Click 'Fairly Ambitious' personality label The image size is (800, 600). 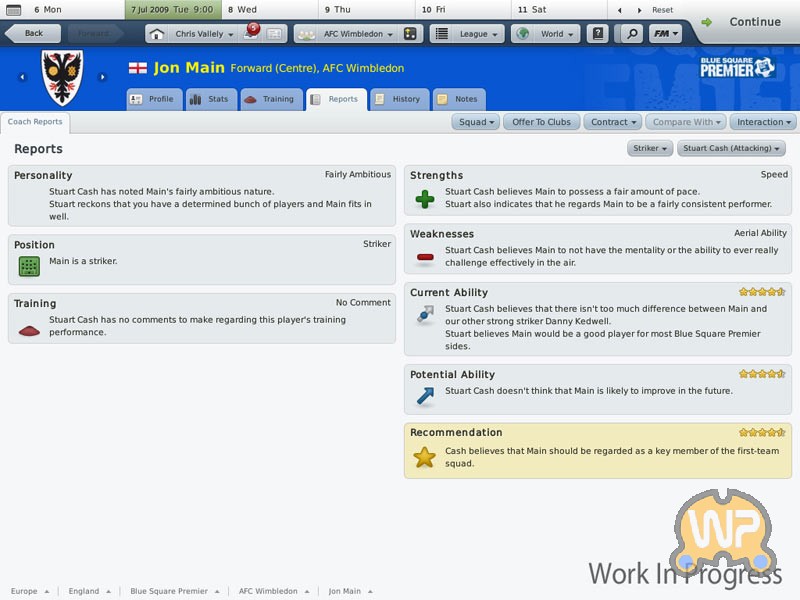358,174
